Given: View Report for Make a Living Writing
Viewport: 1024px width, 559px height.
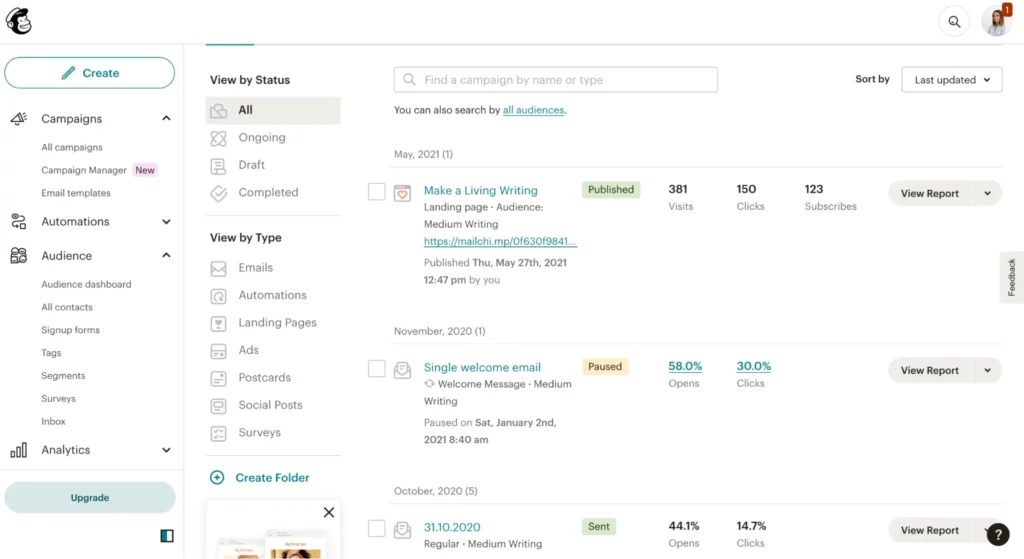Looking at the screenshot, I should [929, 193].
